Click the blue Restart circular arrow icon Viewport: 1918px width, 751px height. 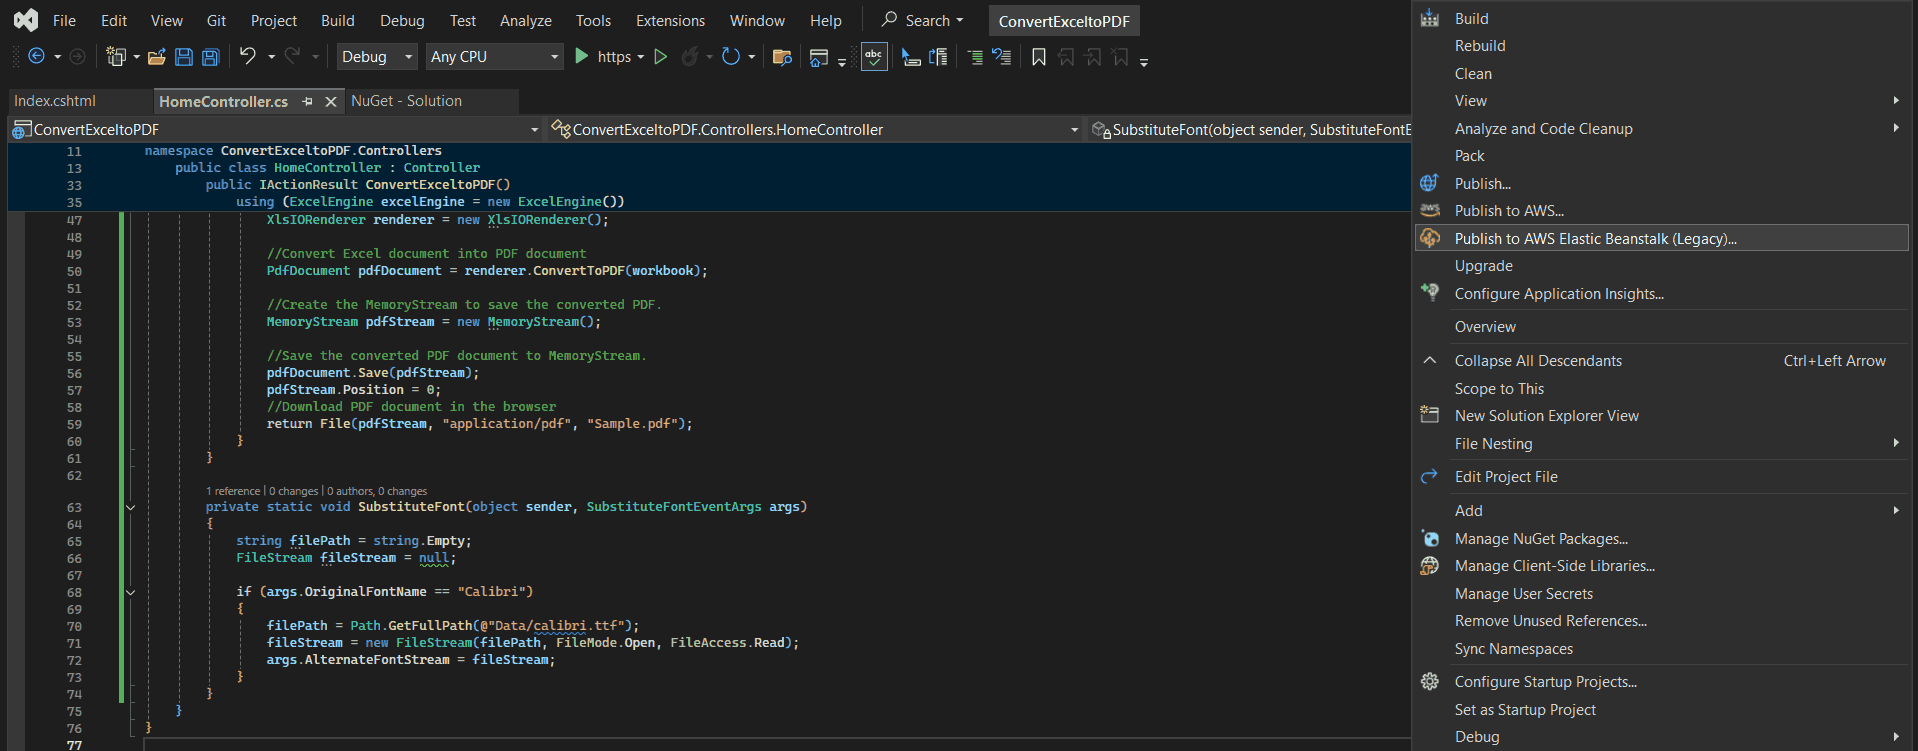731,57
